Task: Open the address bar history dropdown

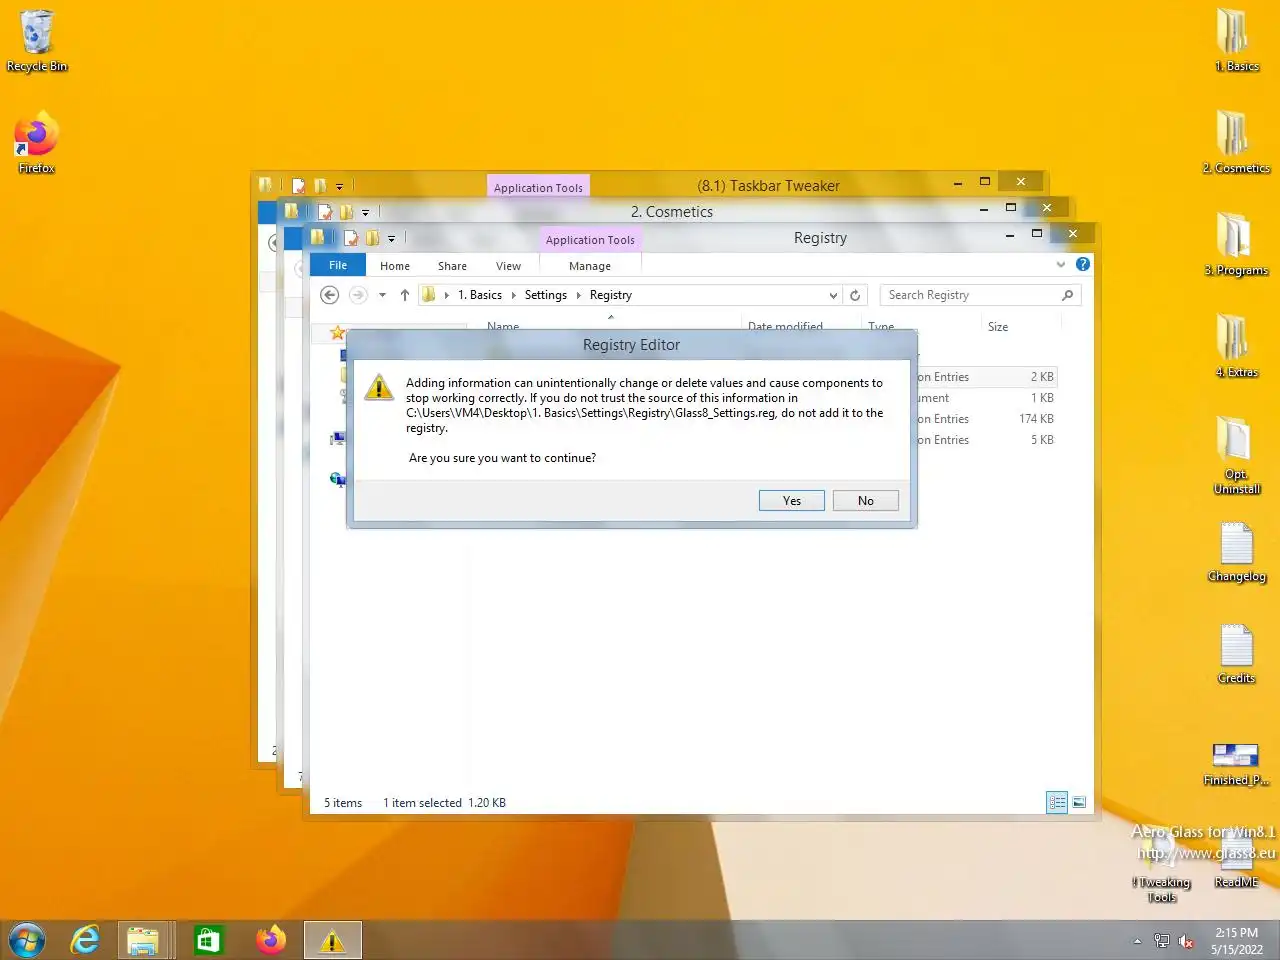Action: point(833,295)
